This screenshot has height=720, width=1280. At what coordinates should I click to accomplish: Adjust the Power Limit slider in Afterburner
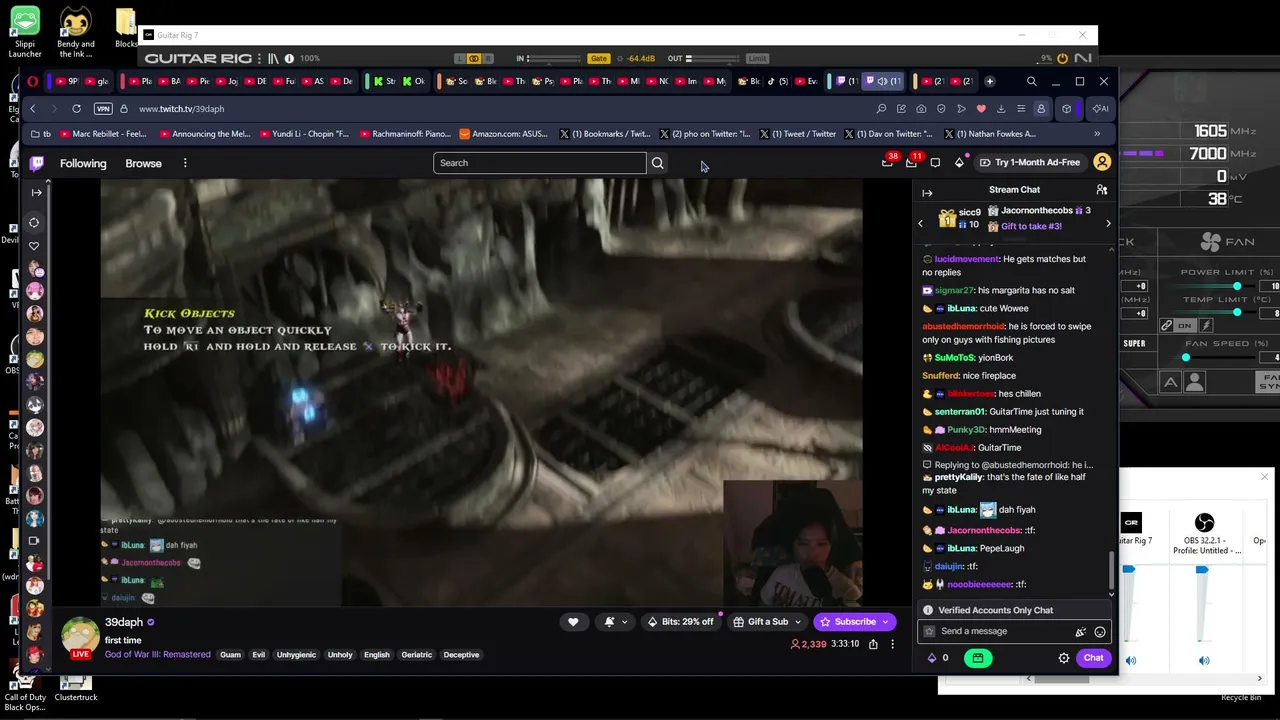tap(1237, 286)
